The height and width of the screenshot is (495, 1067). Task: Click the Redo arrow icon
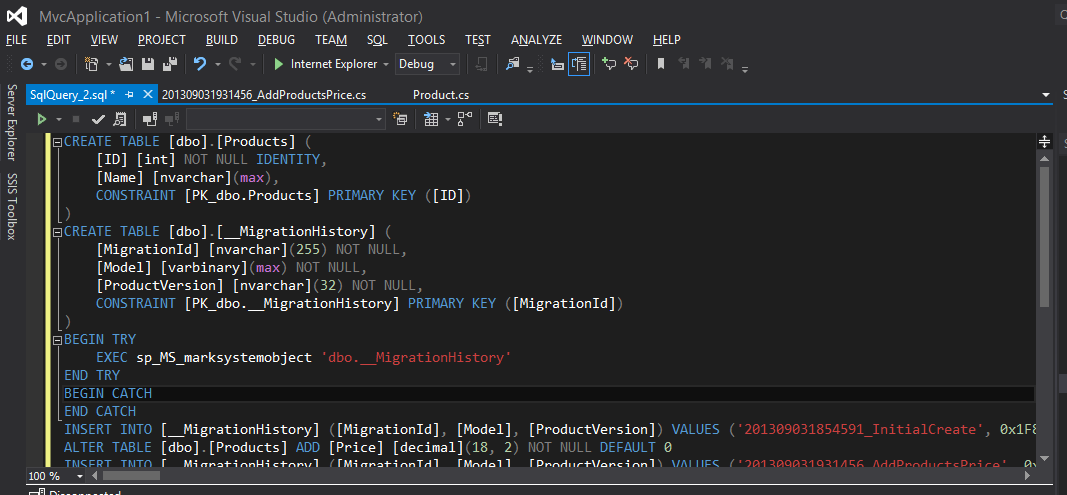(235, 64)
